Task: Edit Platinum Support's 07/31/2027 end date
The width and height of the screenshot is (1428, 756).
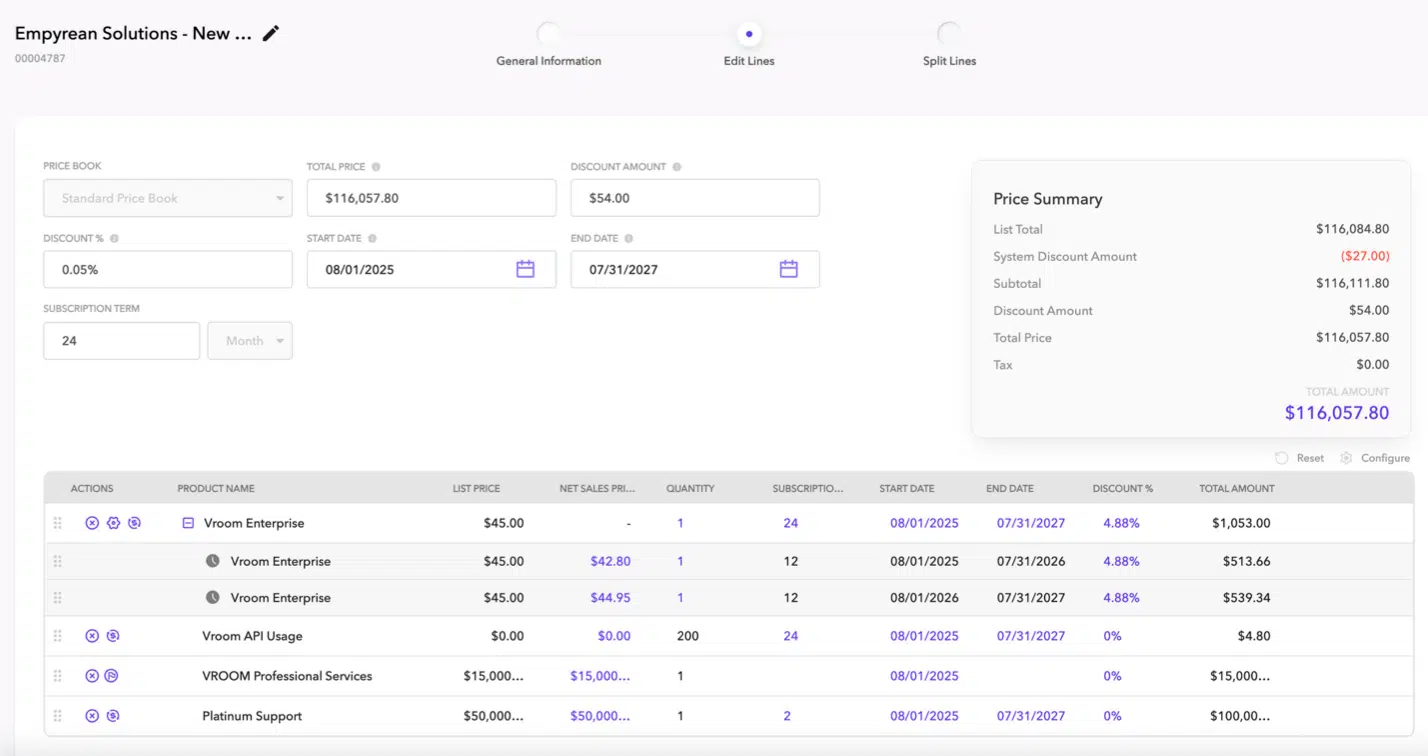Action: click(x=1031, y=716)
